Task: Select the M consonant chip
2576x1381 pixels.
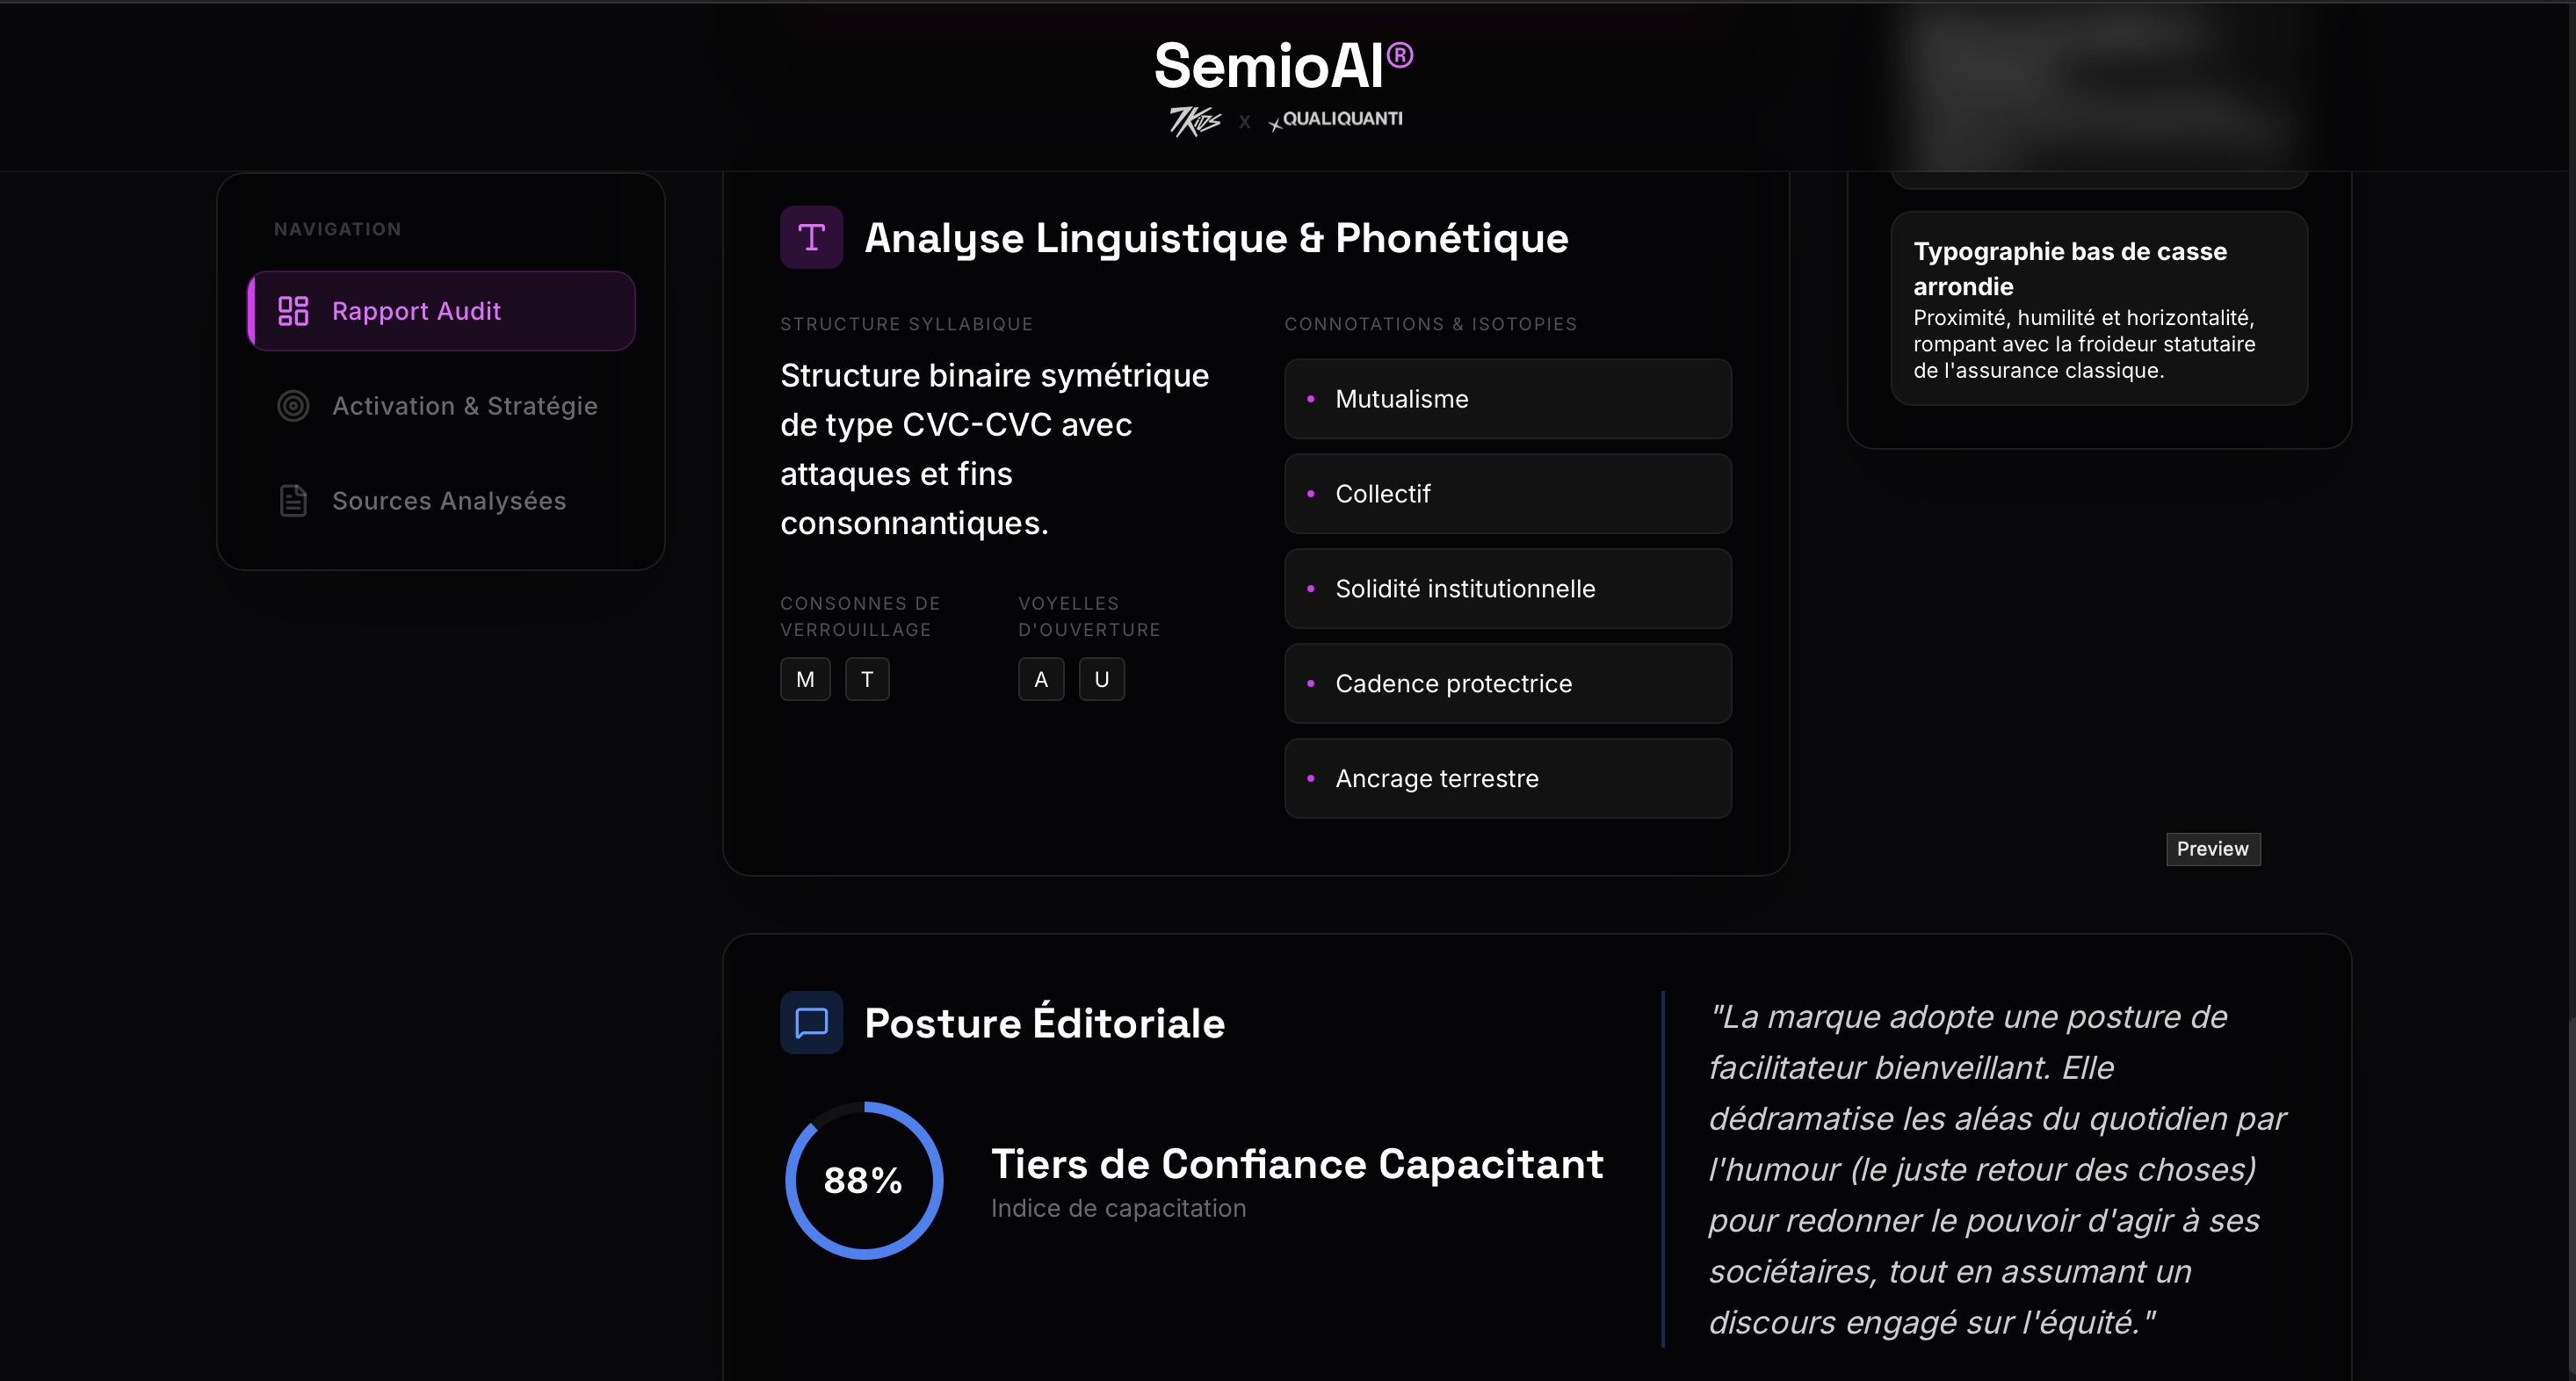Action: pos(805,680)
